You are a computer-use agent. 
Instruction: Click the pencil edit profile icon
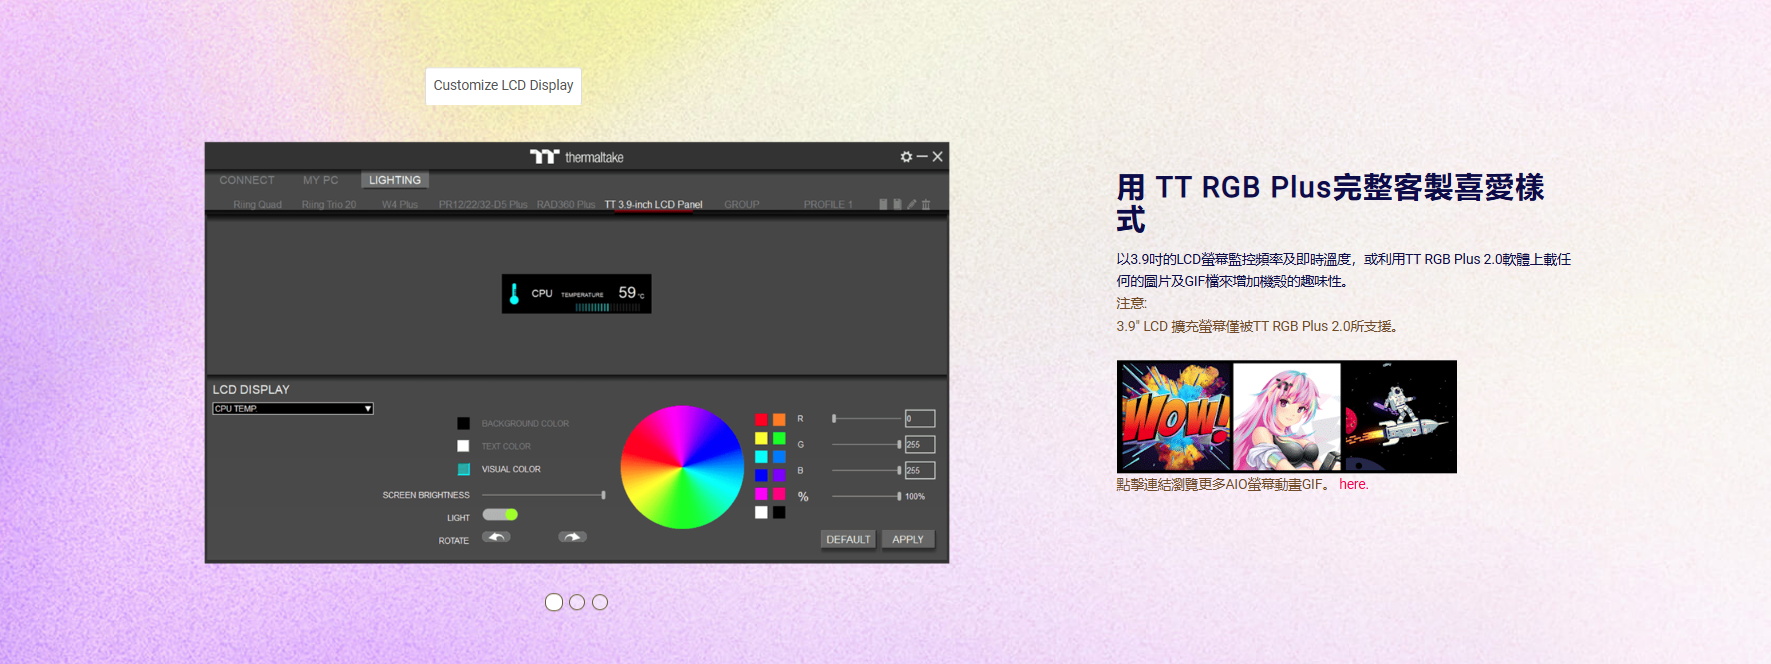[912, 204]
